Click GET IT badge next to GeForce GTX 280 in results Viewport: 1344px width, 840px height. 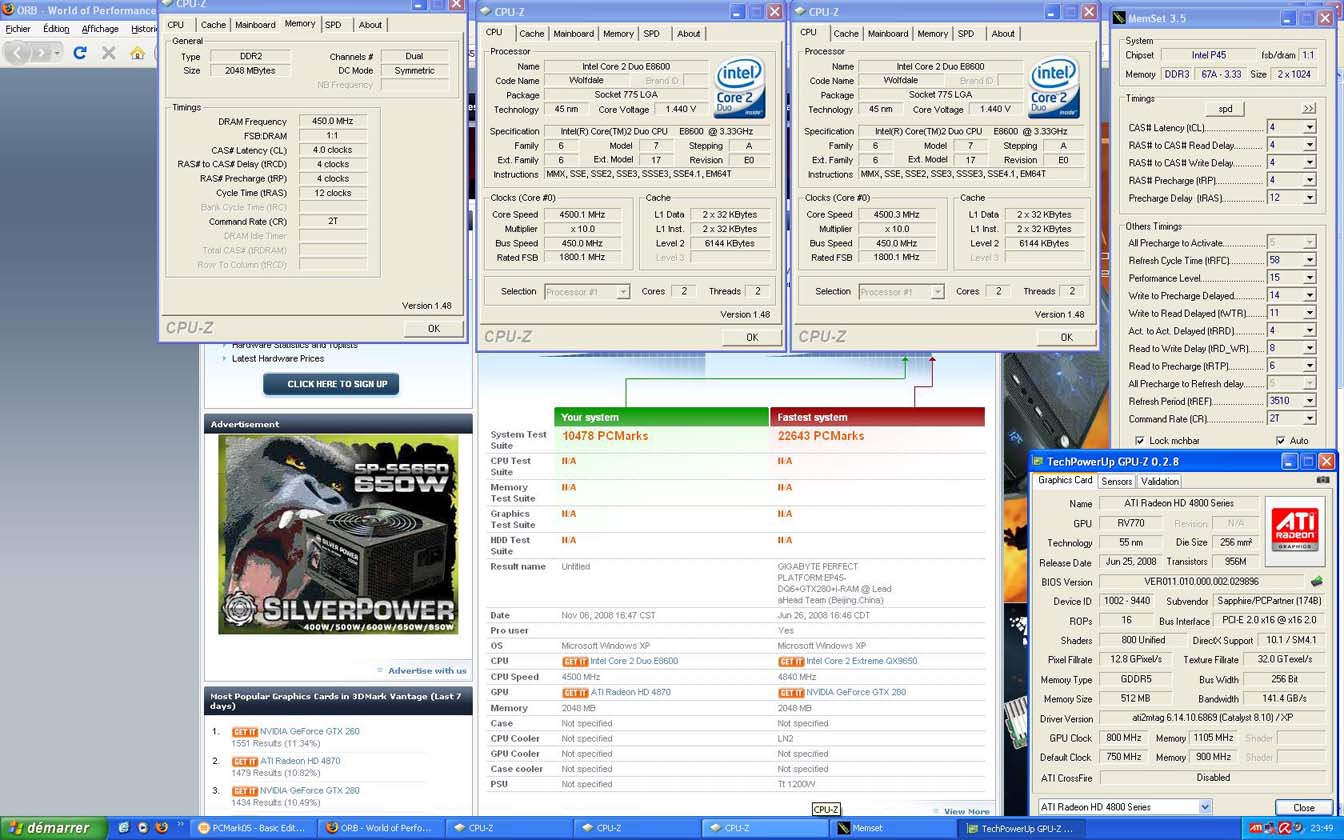pyautogui.click(x=791, y=693)
